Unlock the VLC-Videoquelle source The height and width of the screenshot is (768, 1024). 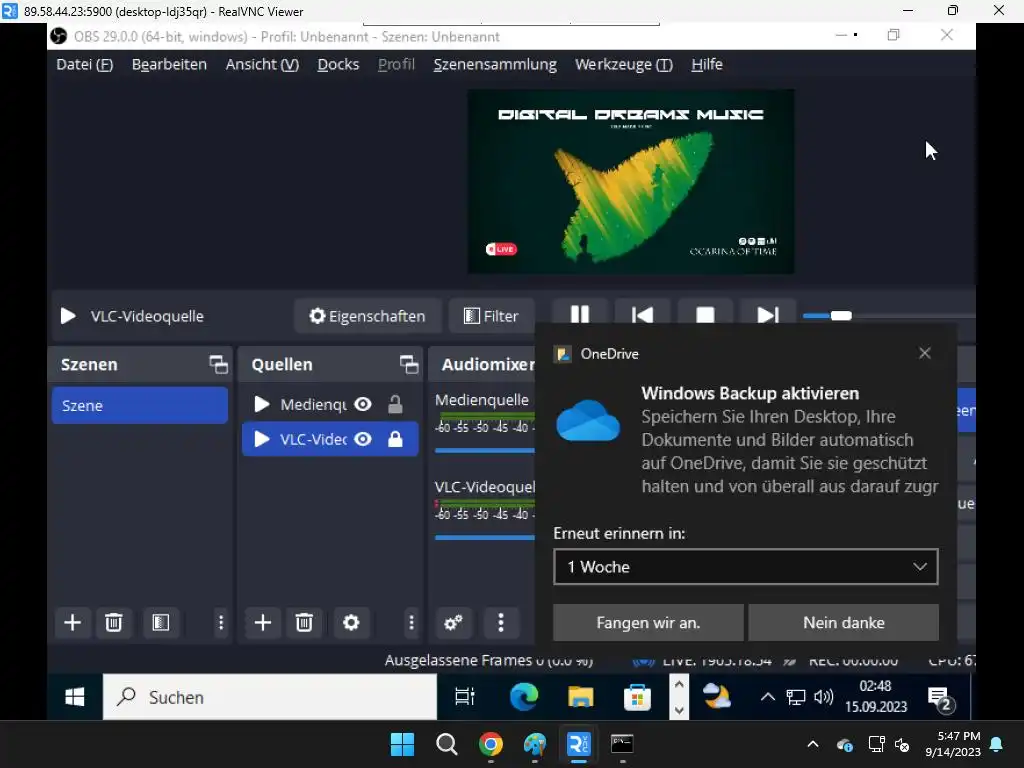395,439
